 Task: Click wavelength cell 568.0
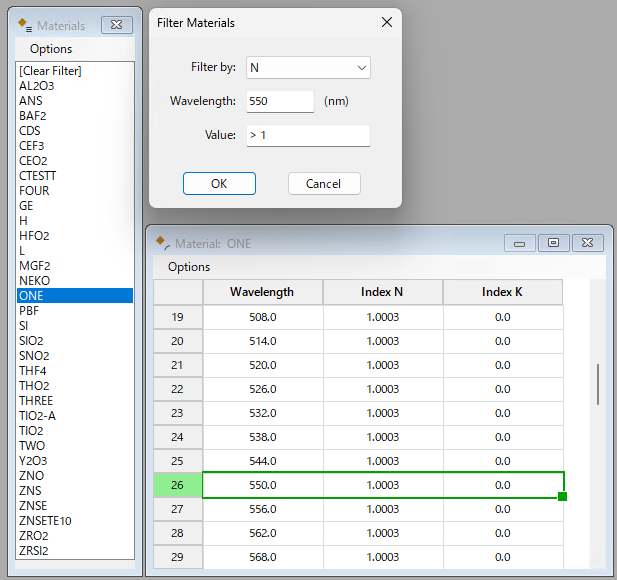(x=262, y=557)
